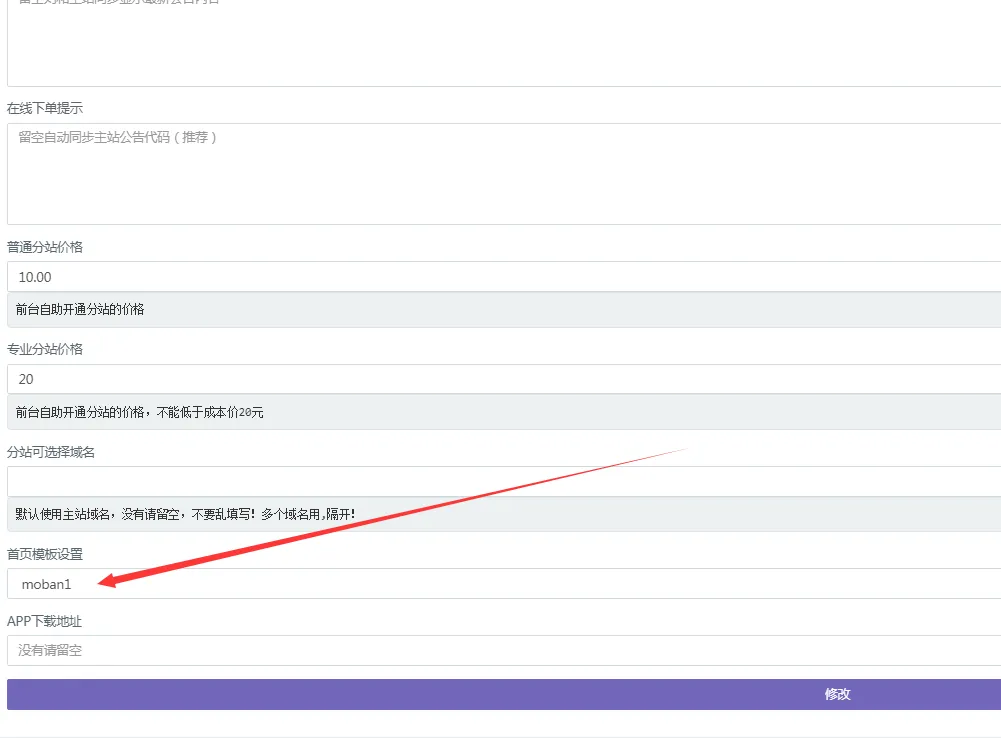Focus the APP下载地址 input field
1001x738 pixels.
pyautogui.click(x=500, y=651)
